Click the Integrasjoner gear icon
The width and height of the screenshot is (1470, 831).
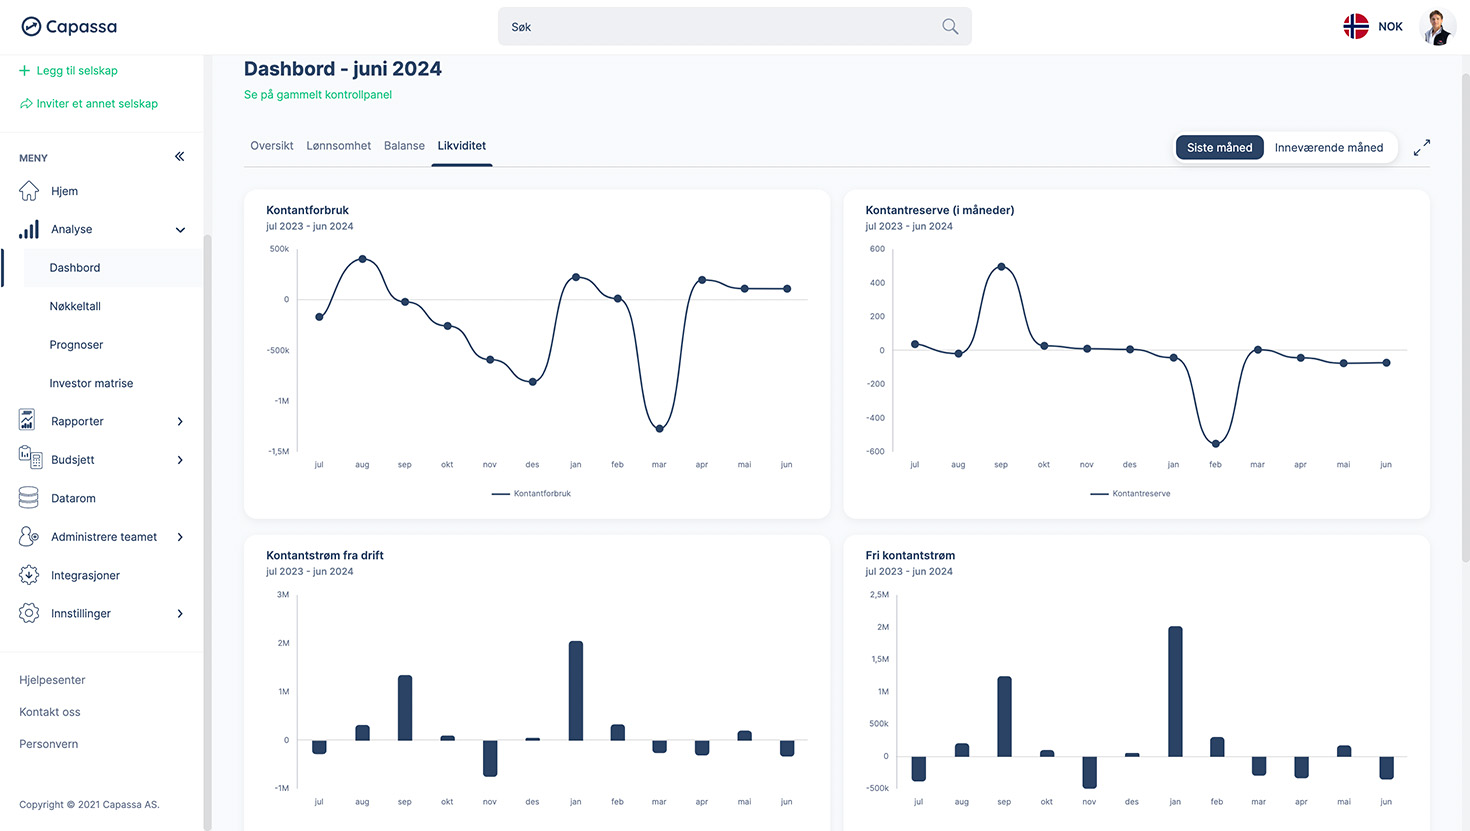(29, 575)
